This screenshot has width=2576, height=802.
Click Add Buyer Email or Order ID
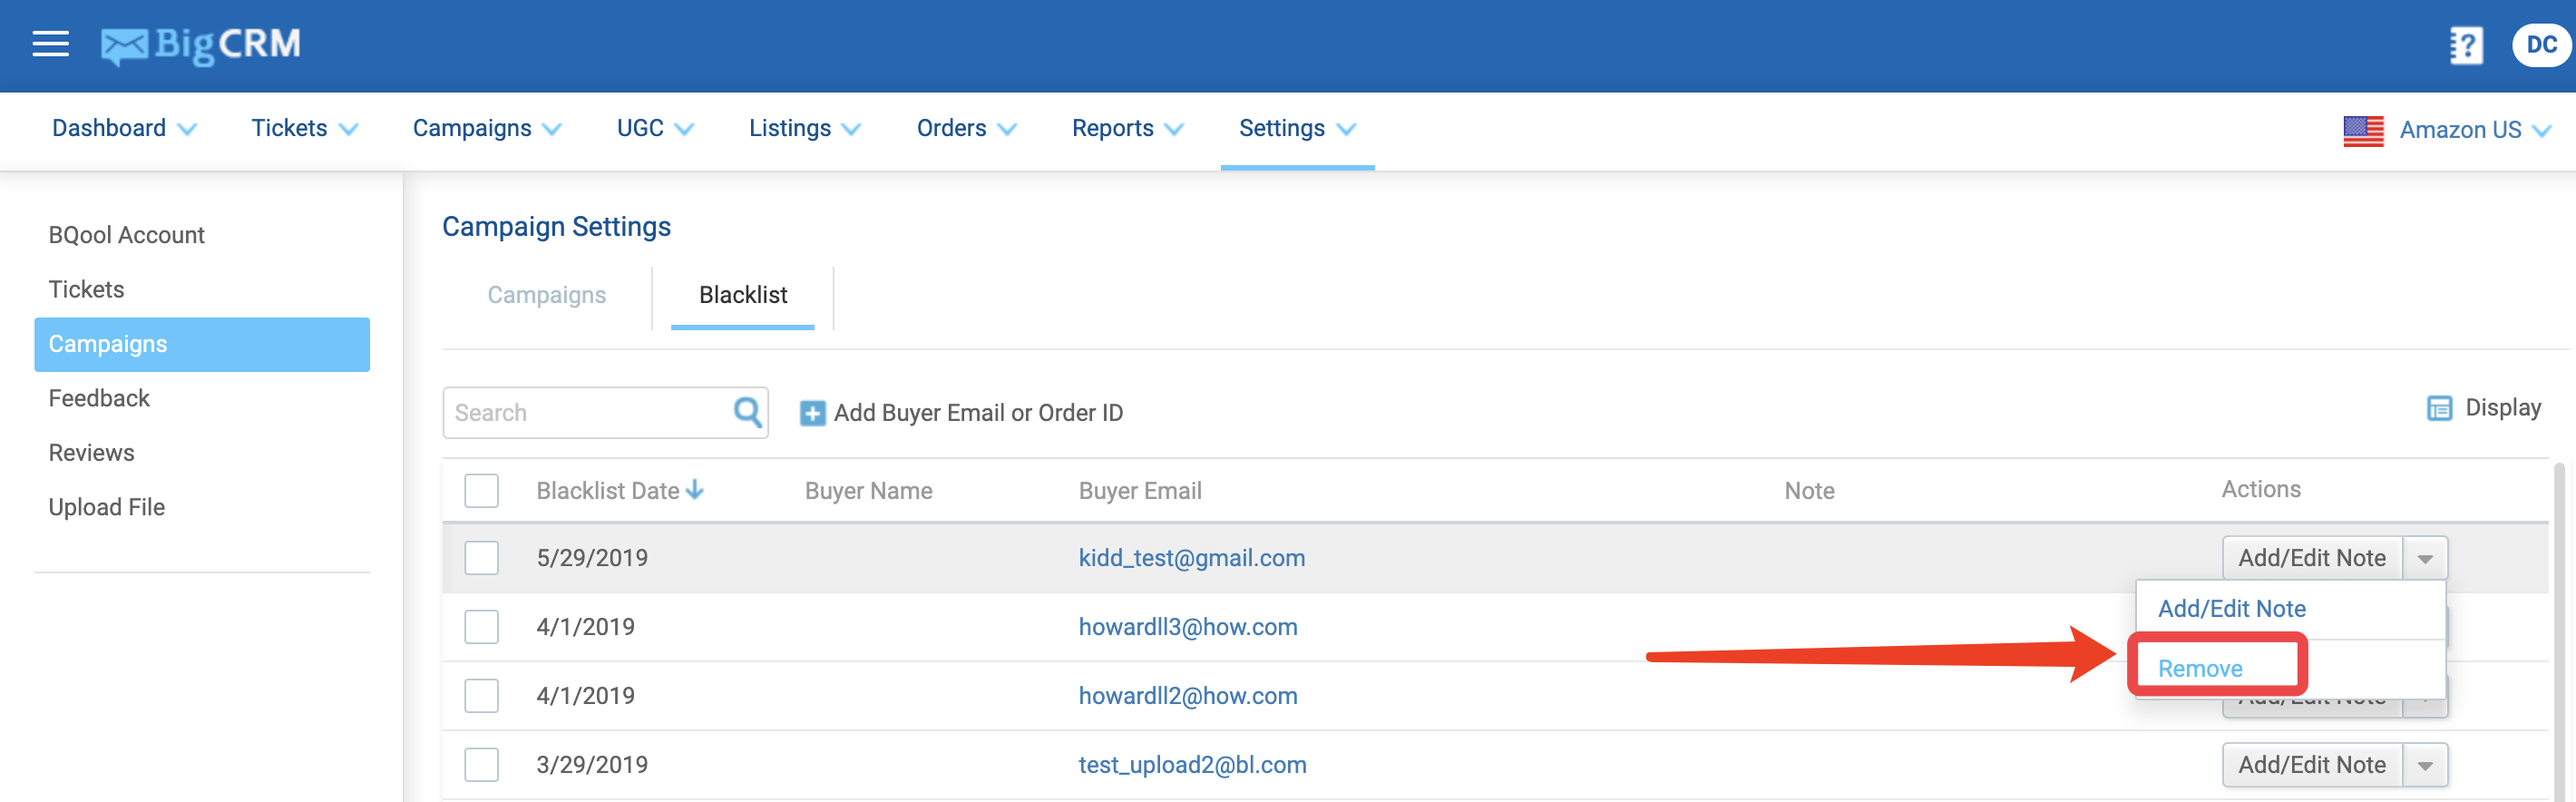pos(978,413)
